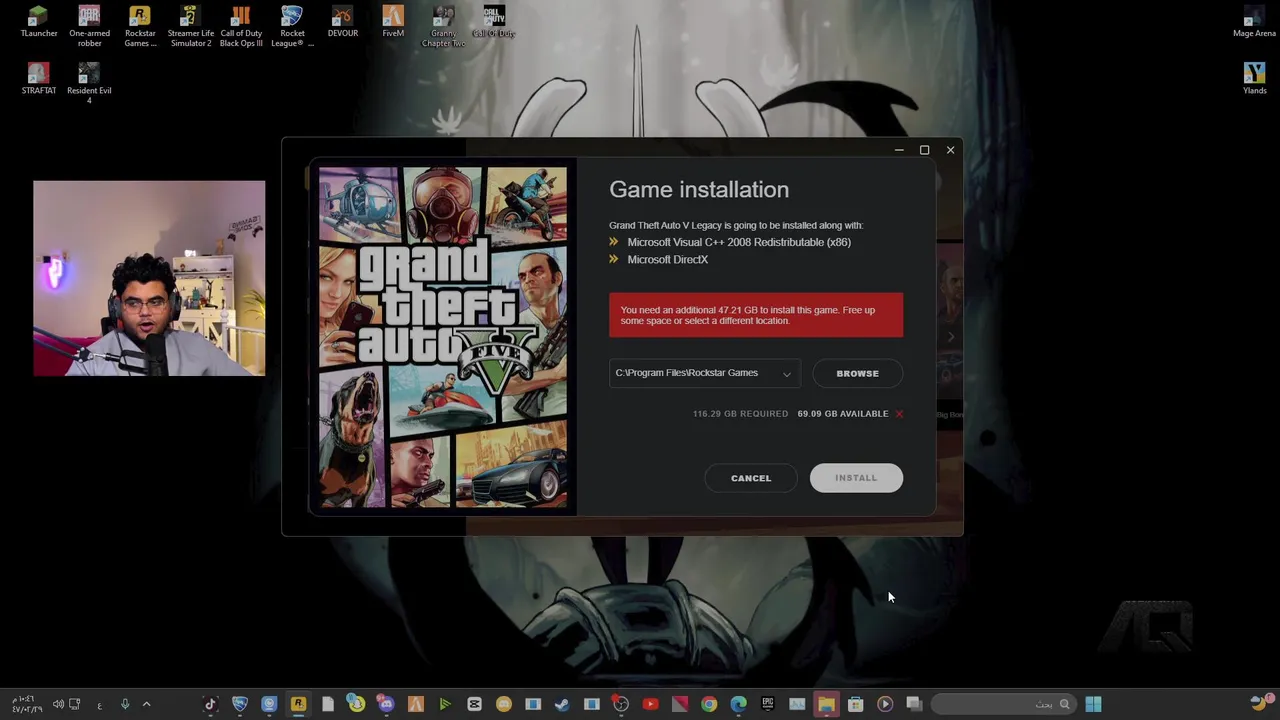
Task: Open the Windows Start menu
Action: [1093, 704]
